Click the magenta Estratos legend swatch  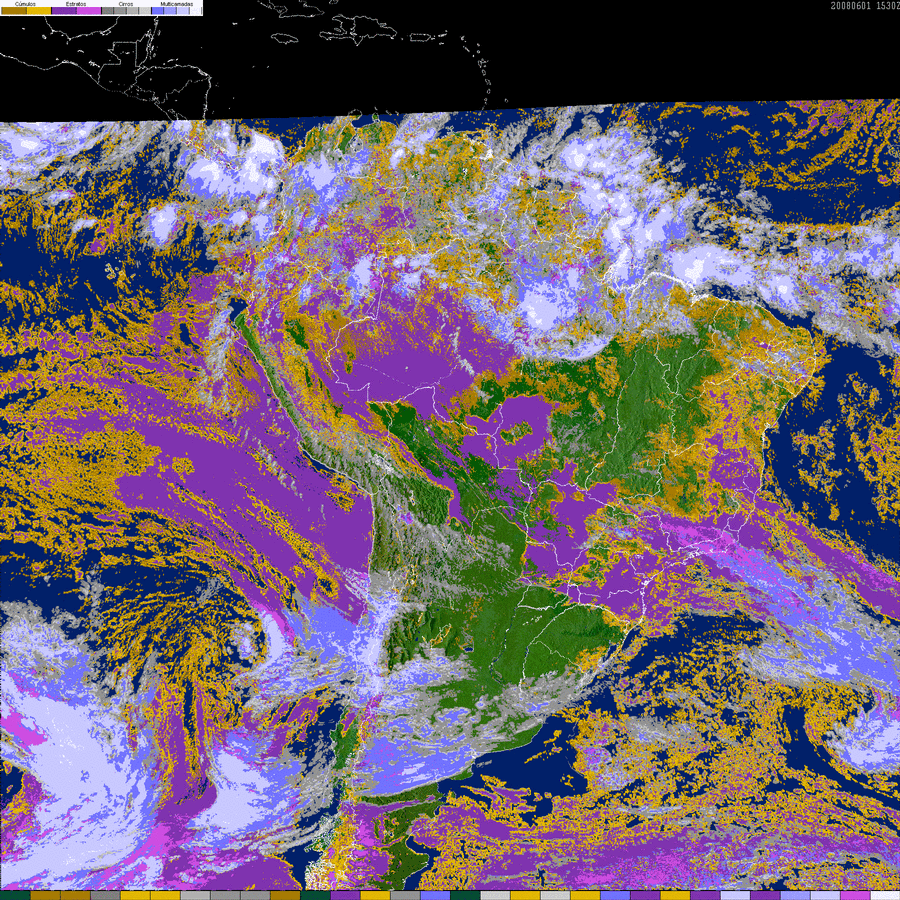(x=89, y=10)
